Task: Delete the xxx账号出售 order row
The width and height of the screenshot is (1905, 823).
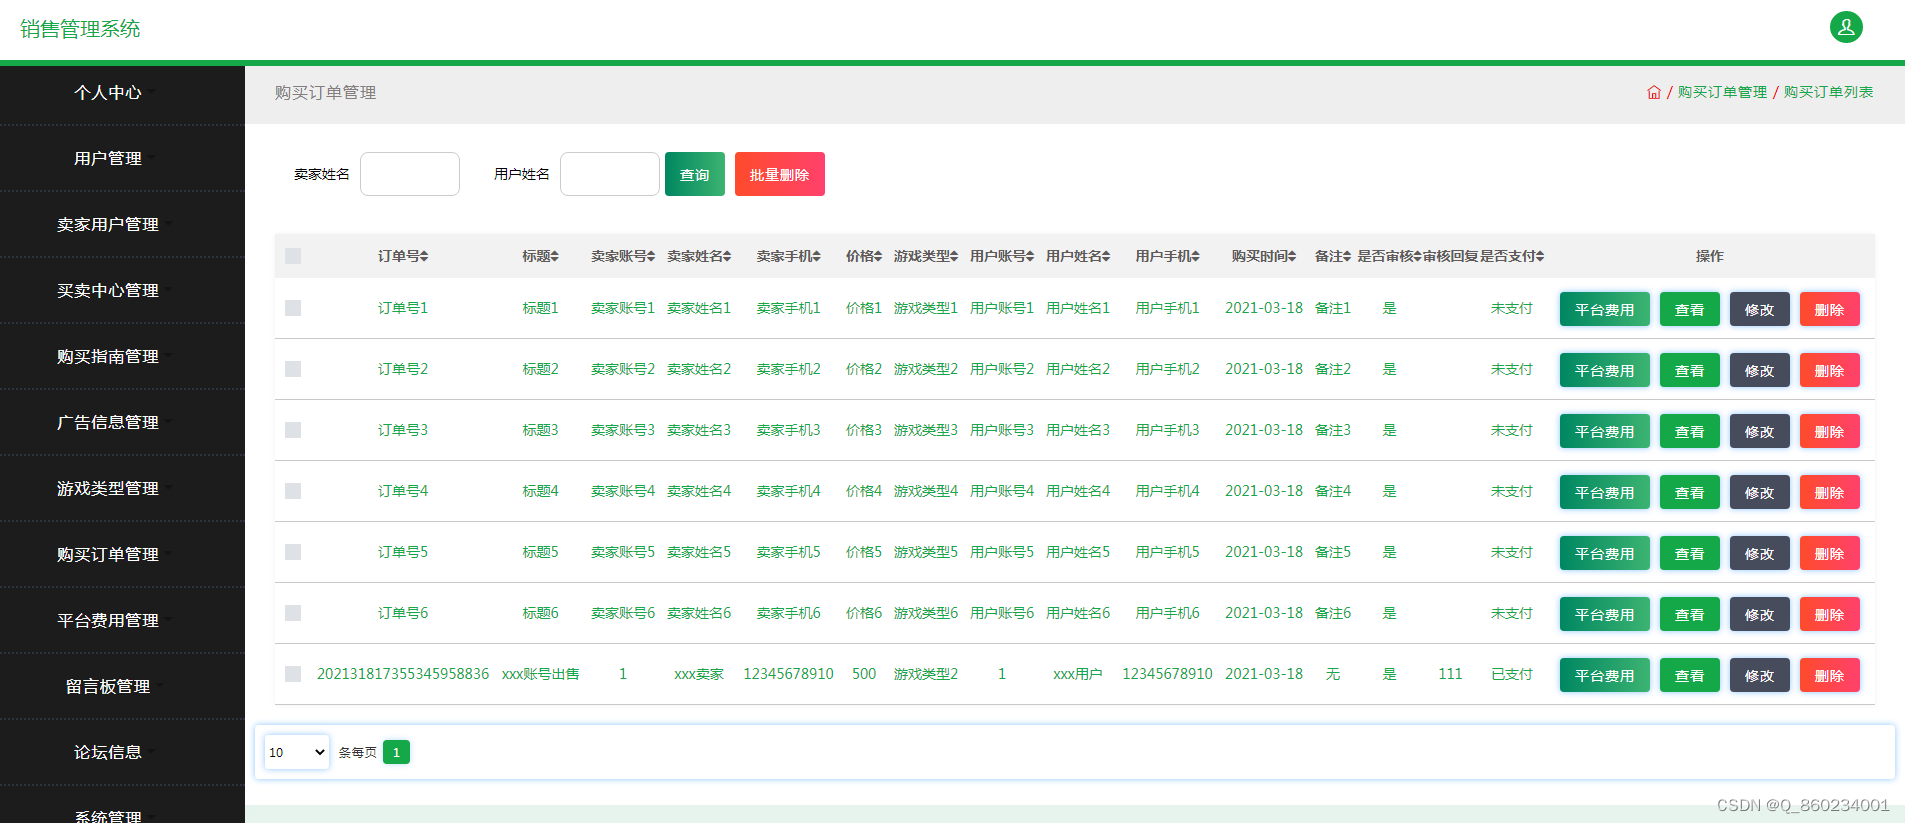Action: coord(1830,675)
